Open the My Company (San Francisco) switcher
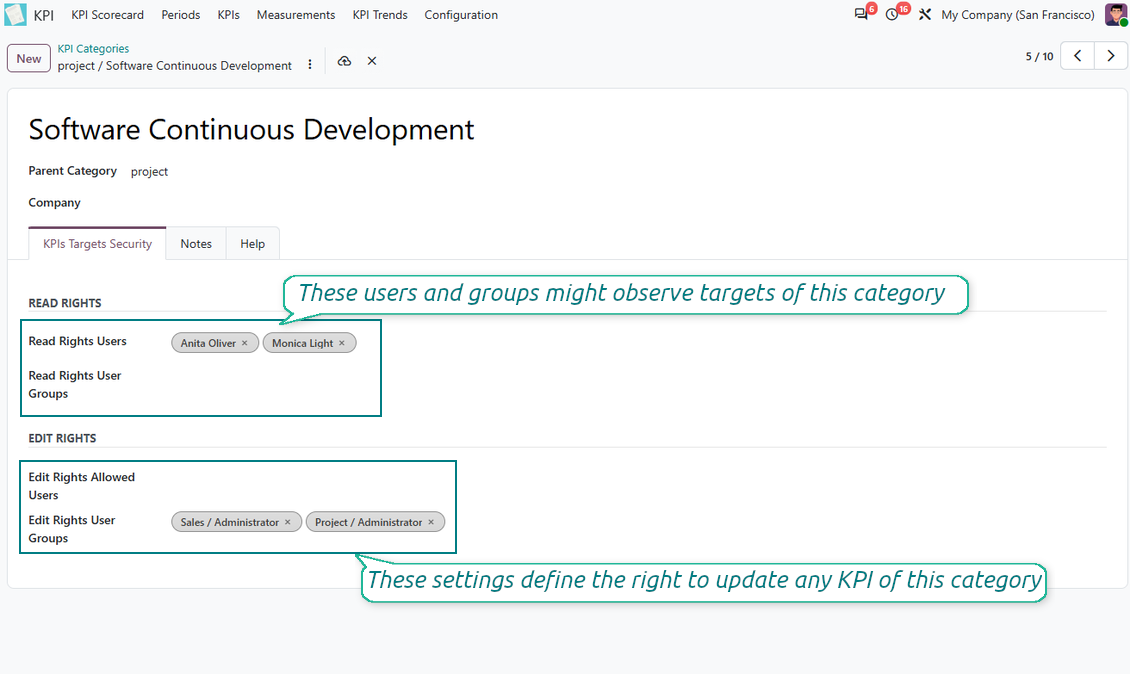The width and height of the screenshot is (1130, 674). coord(1018,14)
